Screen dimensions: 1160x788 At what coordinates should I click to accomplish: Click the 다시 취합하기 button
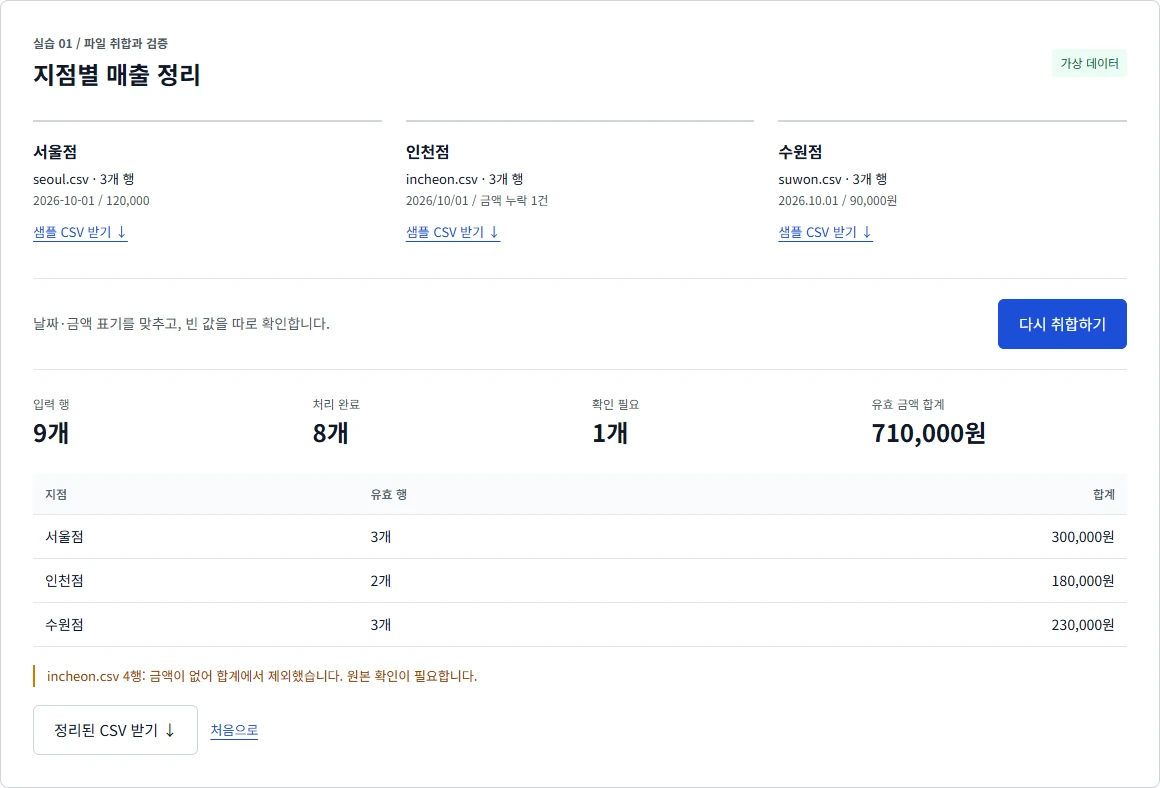coord(1062,324)
